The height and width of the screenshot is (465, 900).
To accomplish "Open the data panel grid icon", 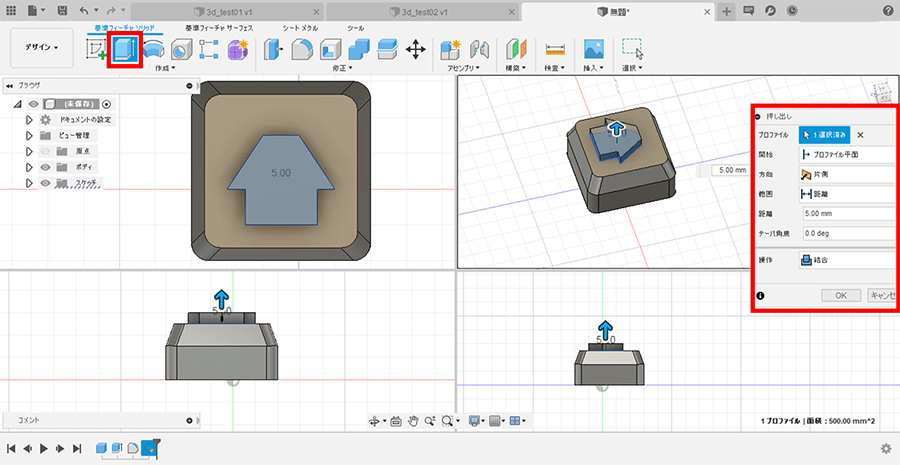I will [x=11, y=10].
